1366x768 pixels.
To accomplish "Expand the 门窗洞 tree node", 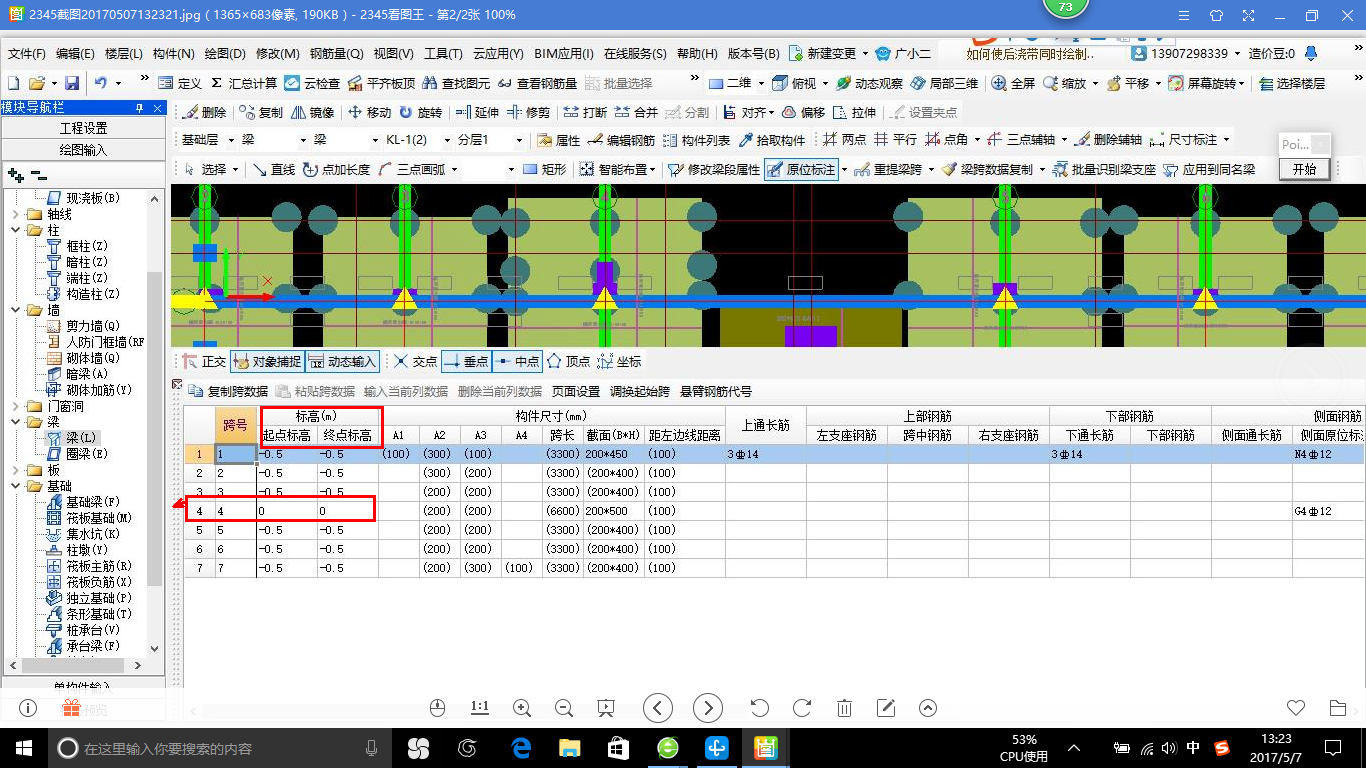I will click(16, 406).
